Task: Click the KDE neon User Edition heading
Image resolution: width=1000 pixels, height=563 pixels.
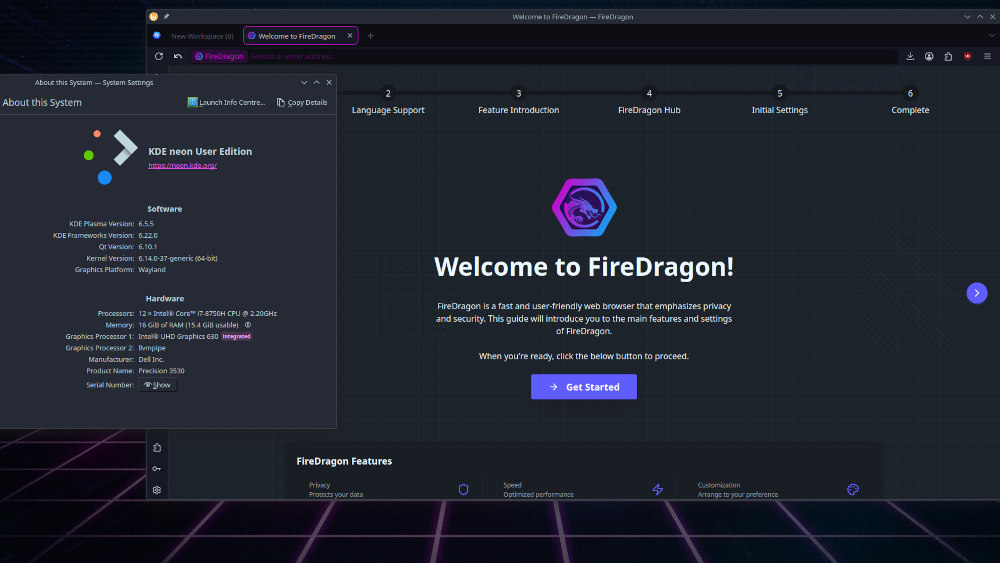Action: coord(200,151)
